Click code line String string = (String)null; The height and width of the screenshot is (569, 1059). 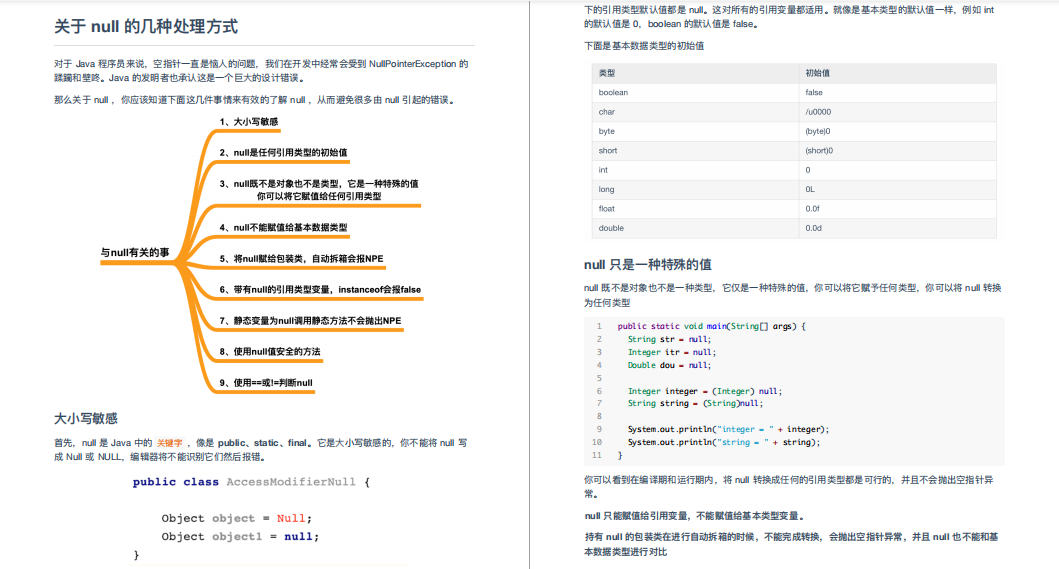click(695, 403)
